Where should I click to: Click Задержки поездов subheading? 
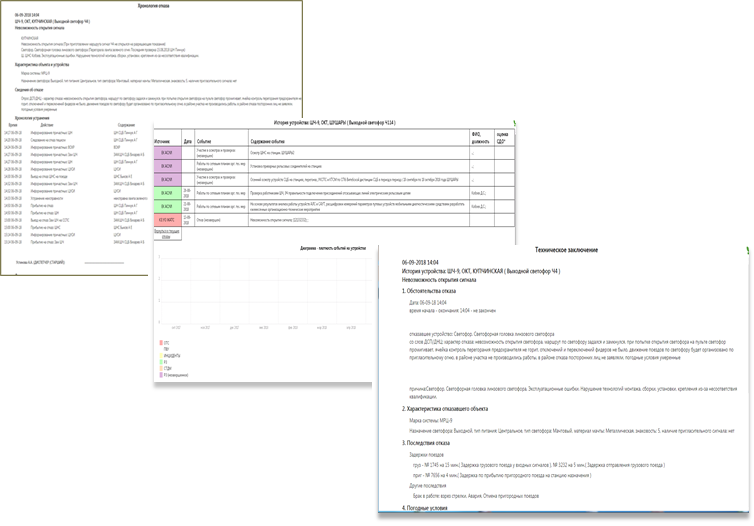[x=427, y=454]
